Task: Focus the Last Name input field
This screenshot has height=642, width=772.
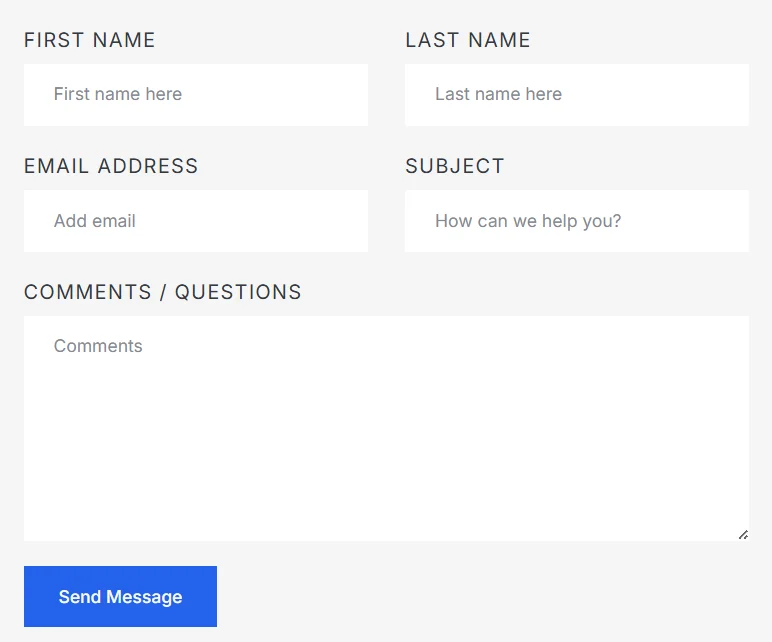Action: point(577,95)
